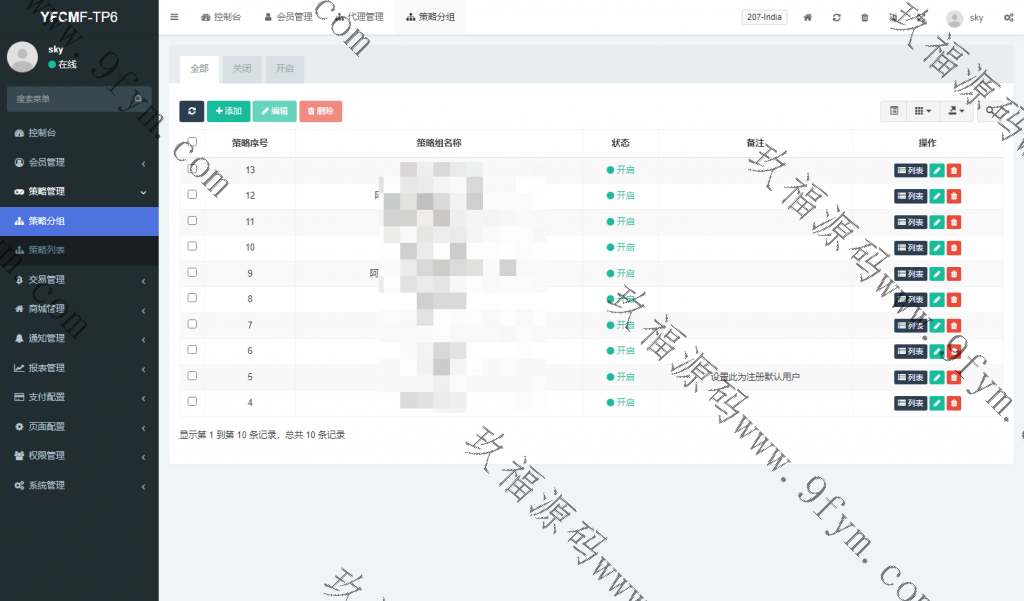Switch to the 关闭 filter tab
This screenshot has height=601, width=1024.
(x=242, y=69)
